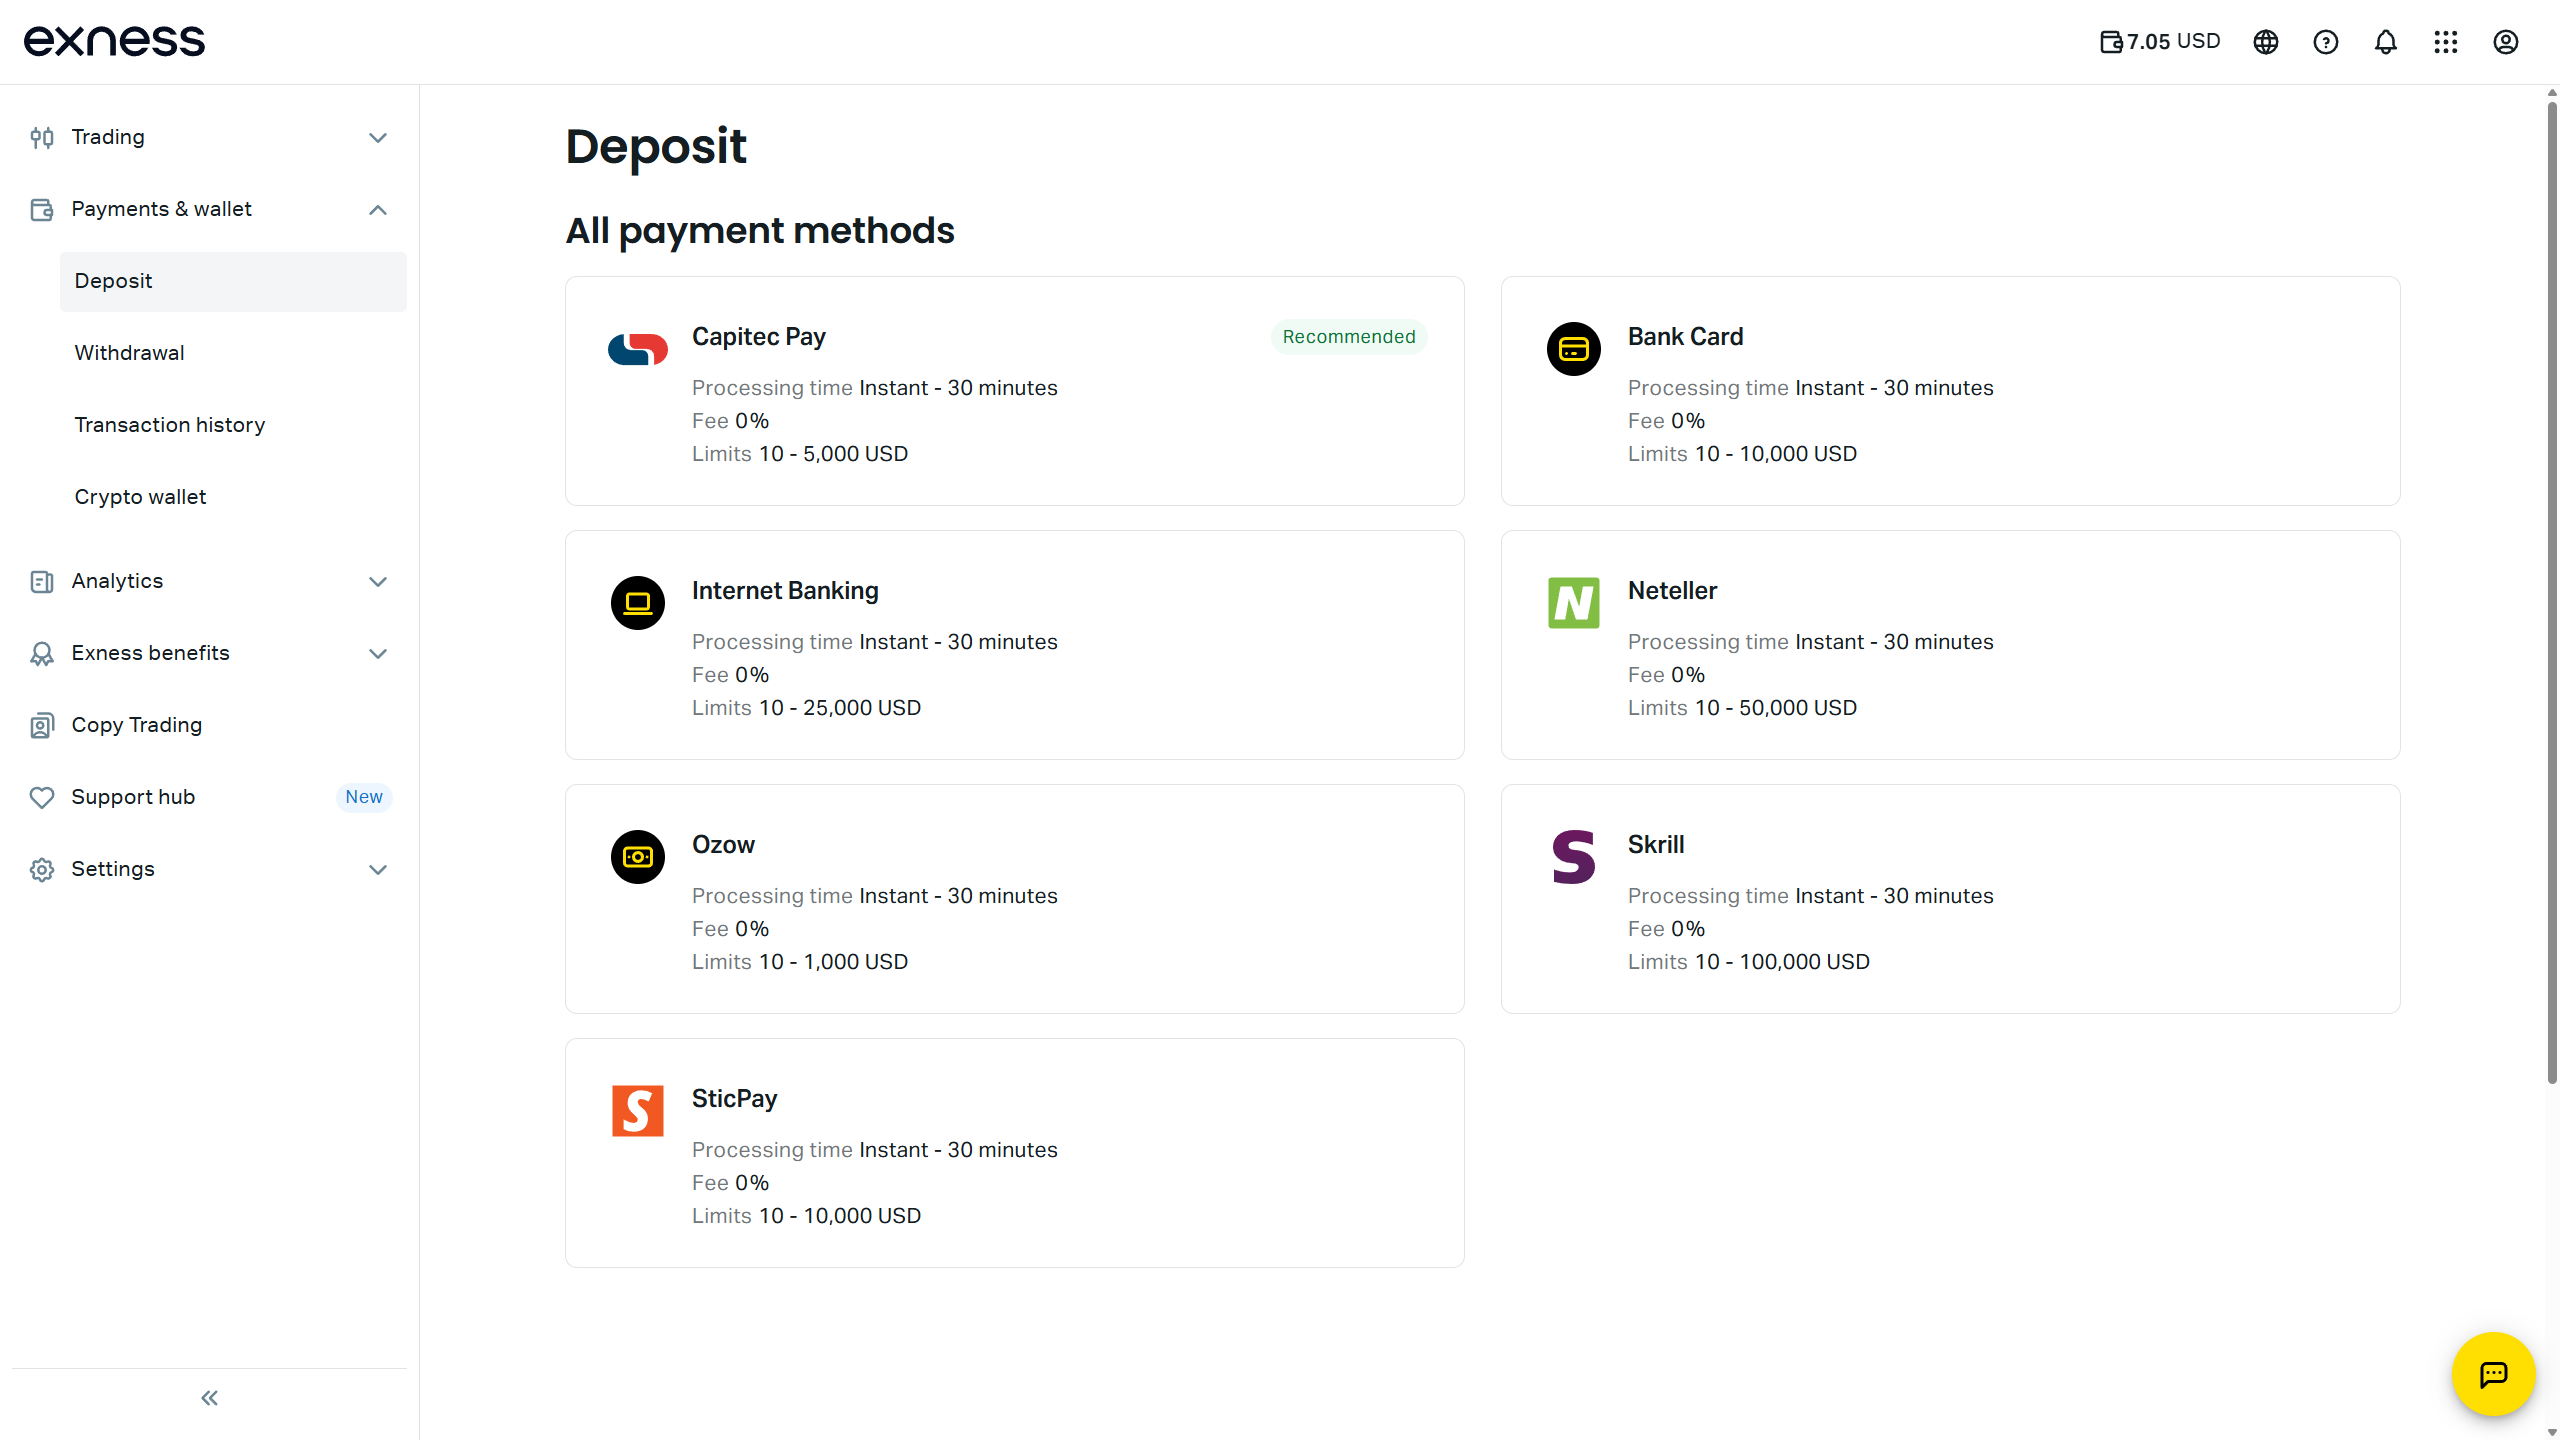The width and height of the screenshot is (2560, 1440).
Task: Choose Ozow payment method
Action: point(1015,899)
